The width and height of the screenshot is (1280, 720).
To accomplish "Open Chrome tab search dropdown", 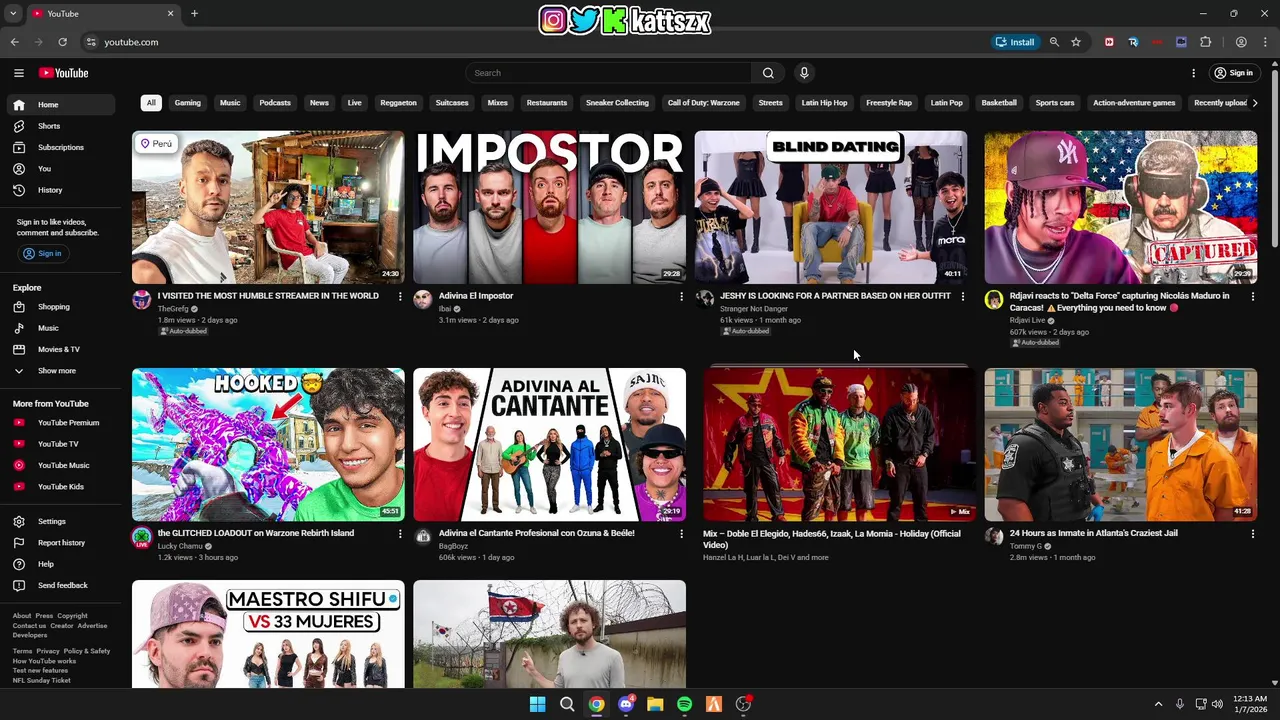I will (x=13, y=14).
